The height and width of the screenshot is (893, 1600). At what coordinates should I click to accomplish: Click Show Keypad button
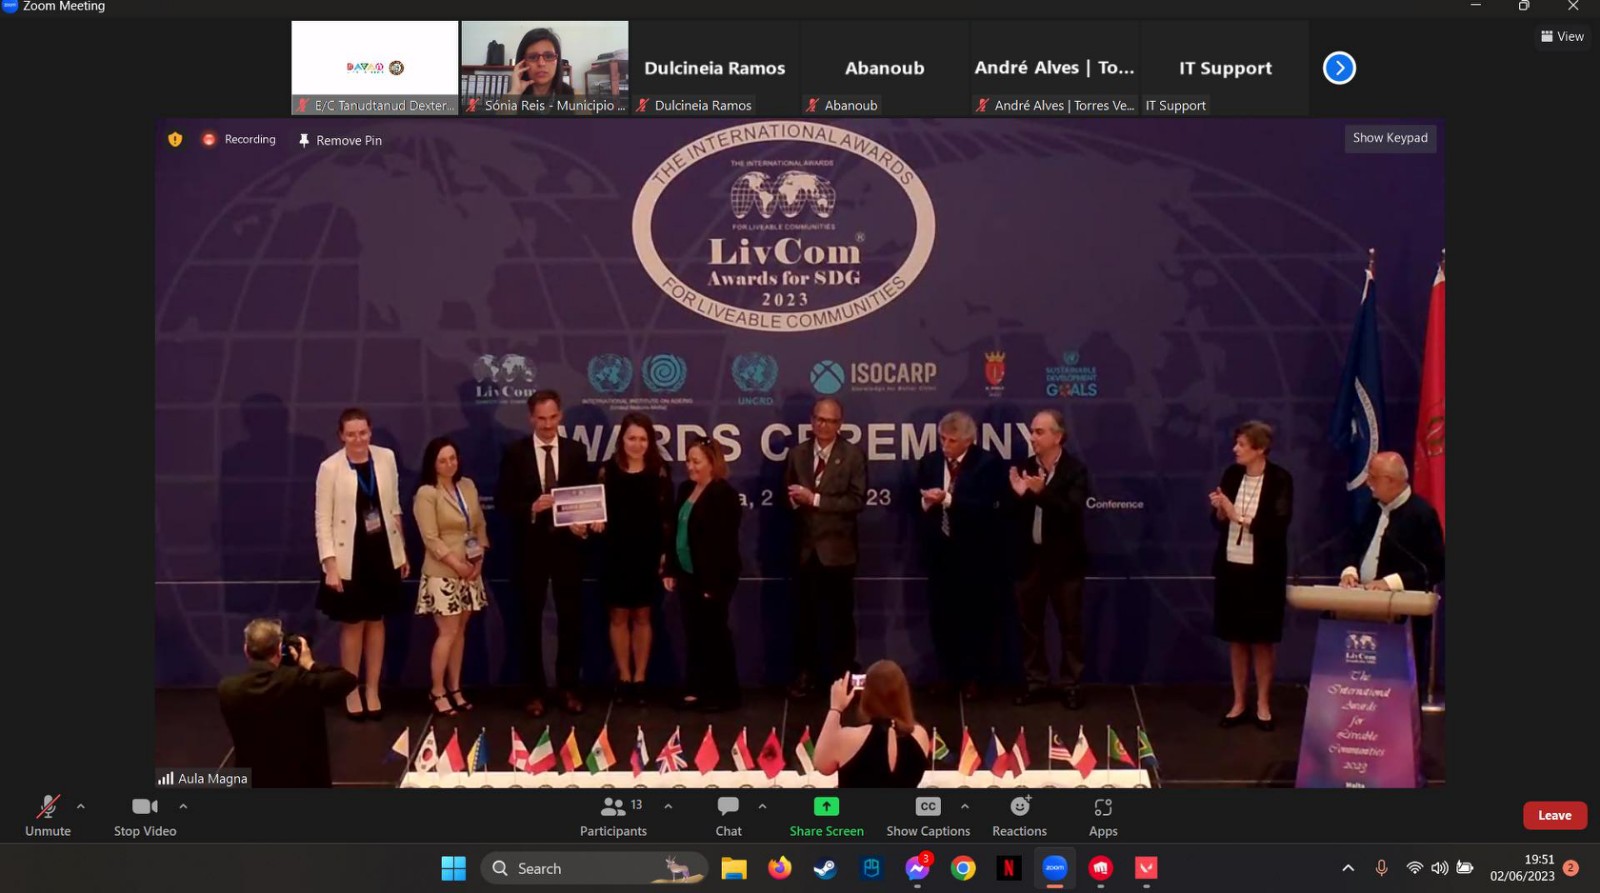[x=1390, y=138]
